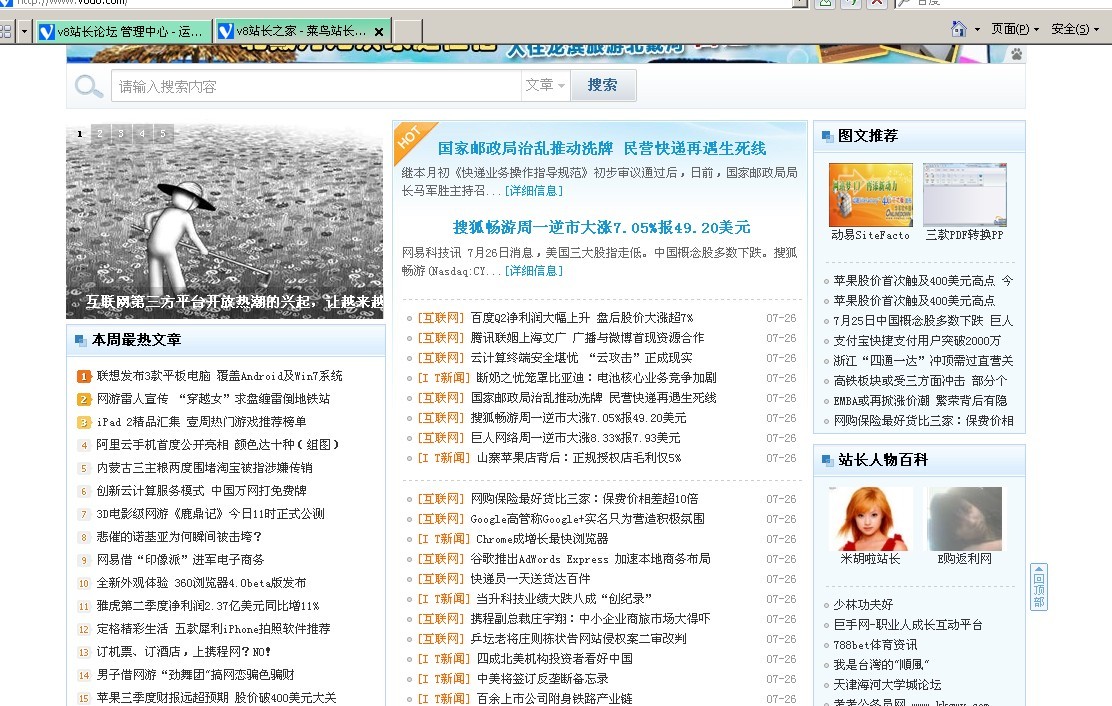The height and width of the screenshot is (706, 1112).
Task: Open article 订机票、订酒店,上携程网?NO!
Action: point(184,652)
